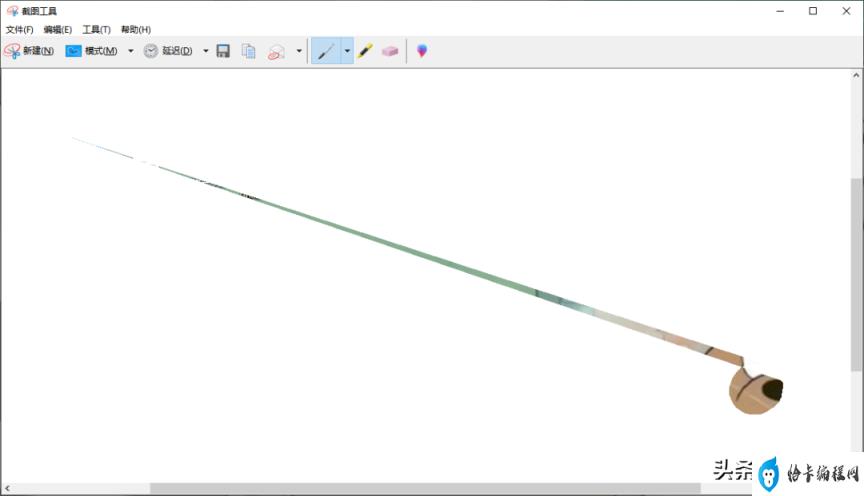This screenshot has width=864, height=496.
Task: Open the Edit menu
Action: 58,29
